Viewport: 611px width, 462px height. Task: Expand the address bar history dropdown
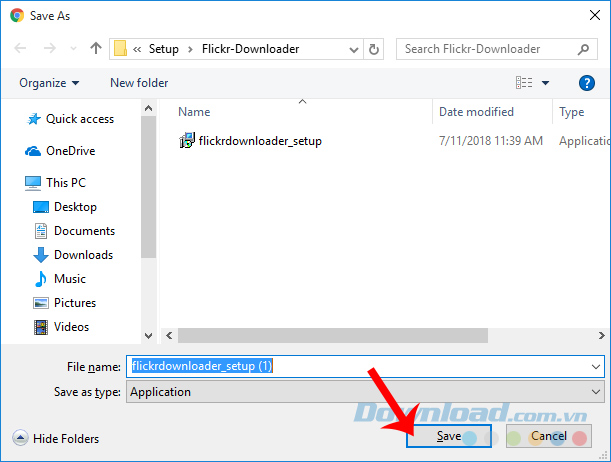click(354, 49)
